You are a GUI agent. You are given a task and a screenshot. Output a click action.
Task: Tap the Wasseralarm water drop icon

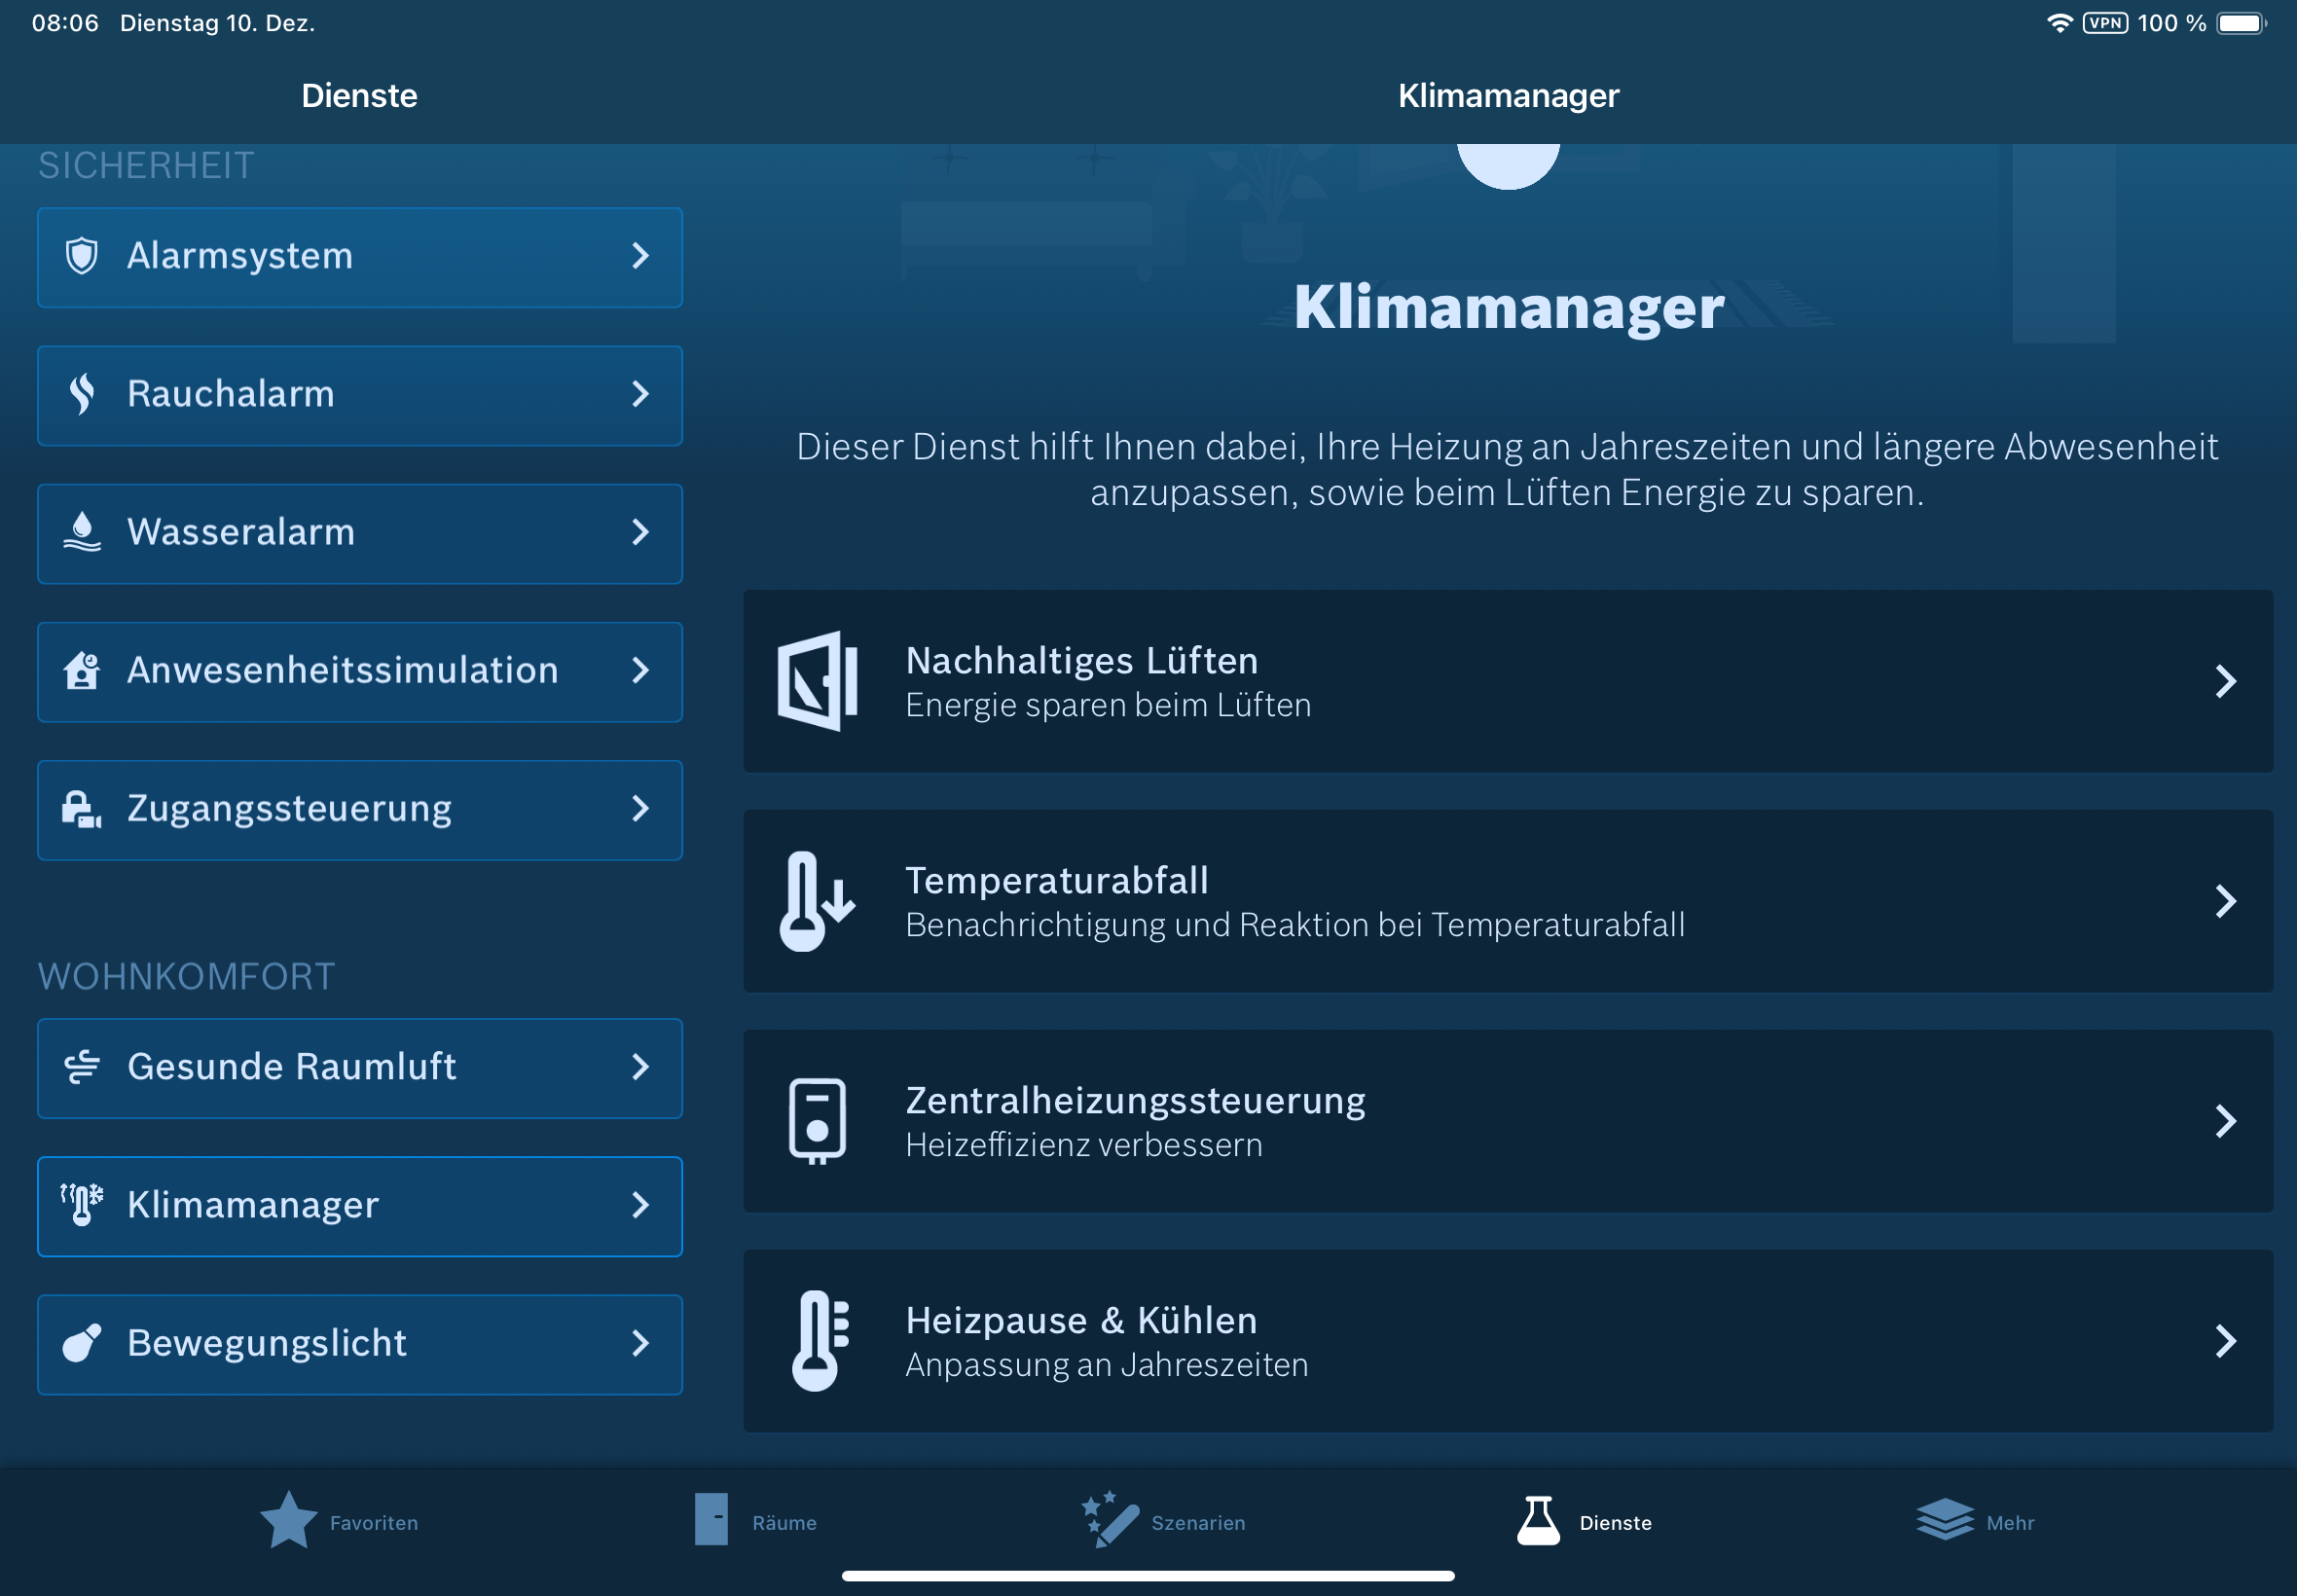(x=81, y=532)
